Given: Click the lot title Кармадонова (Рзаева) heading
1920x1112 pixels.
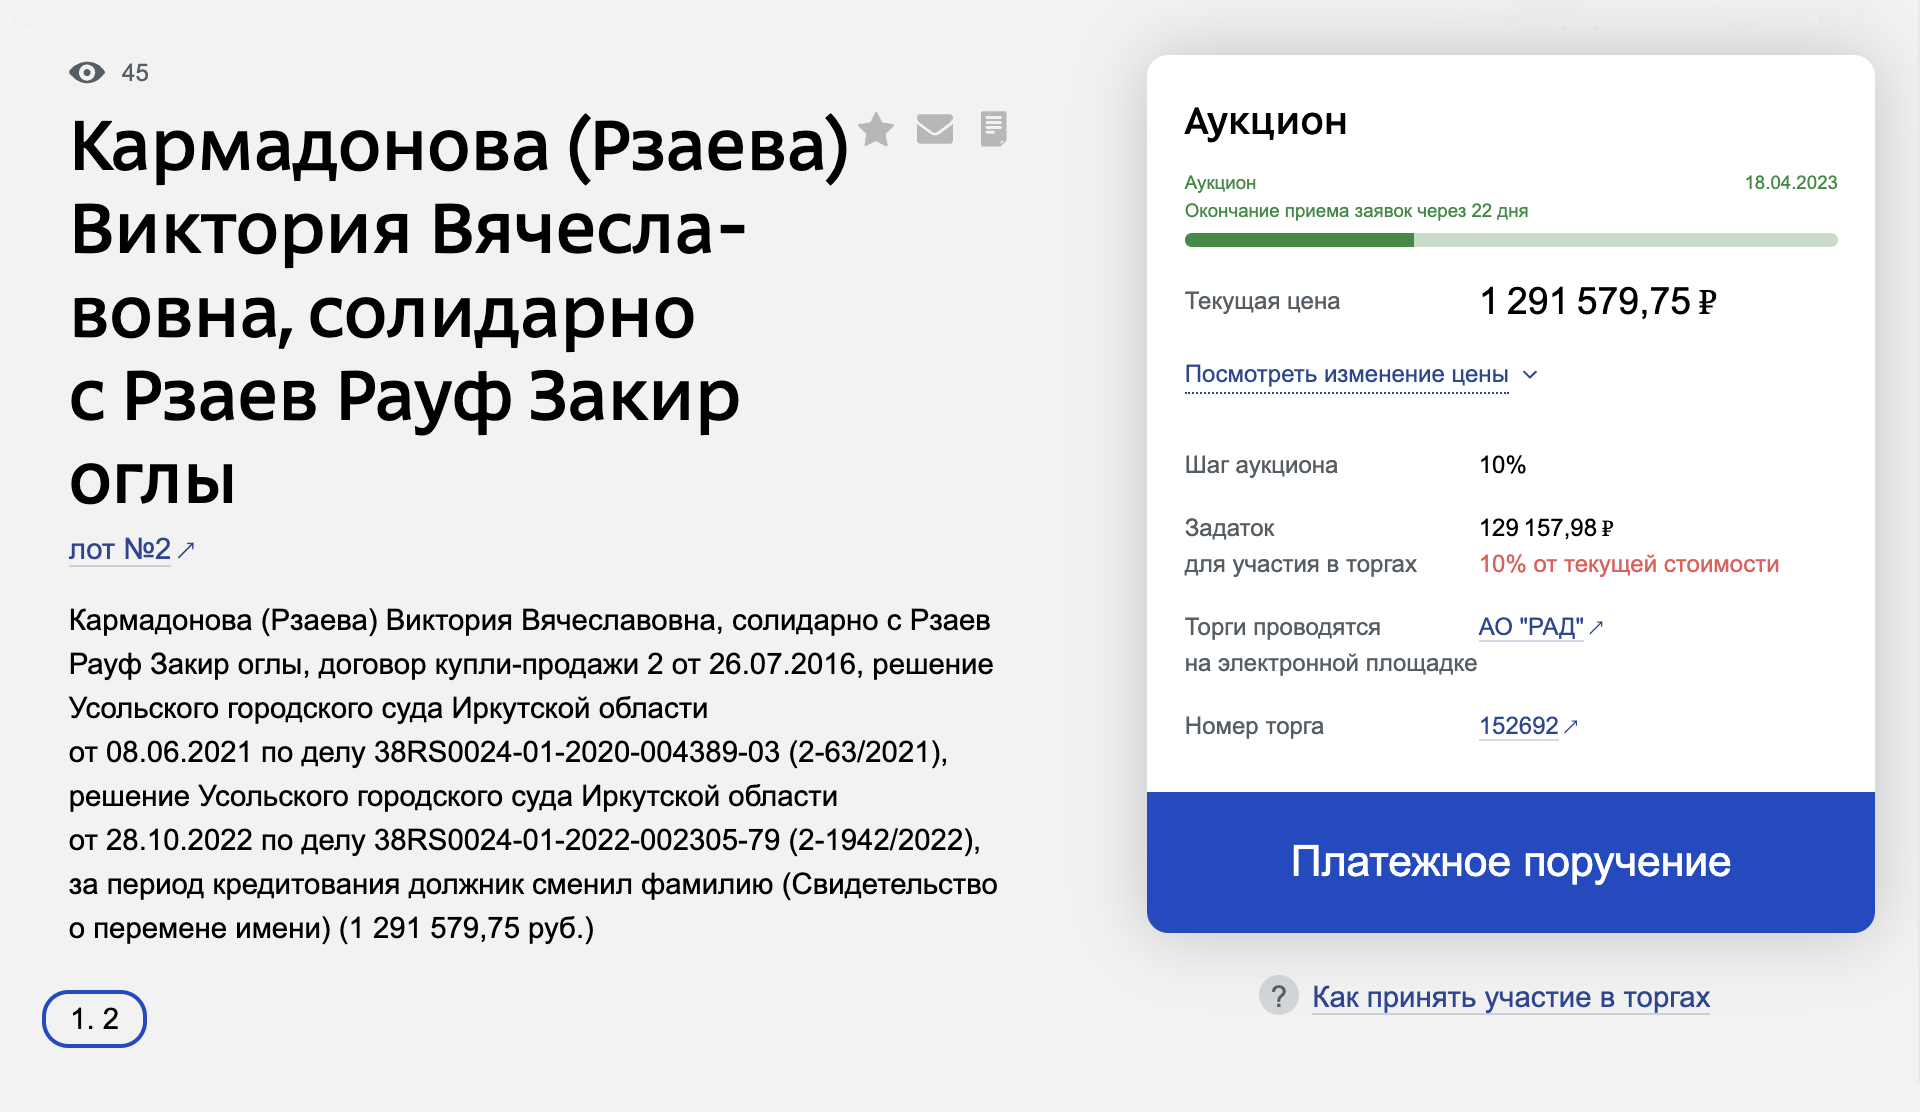Looking at the screenshot, I should click(459, 312).
